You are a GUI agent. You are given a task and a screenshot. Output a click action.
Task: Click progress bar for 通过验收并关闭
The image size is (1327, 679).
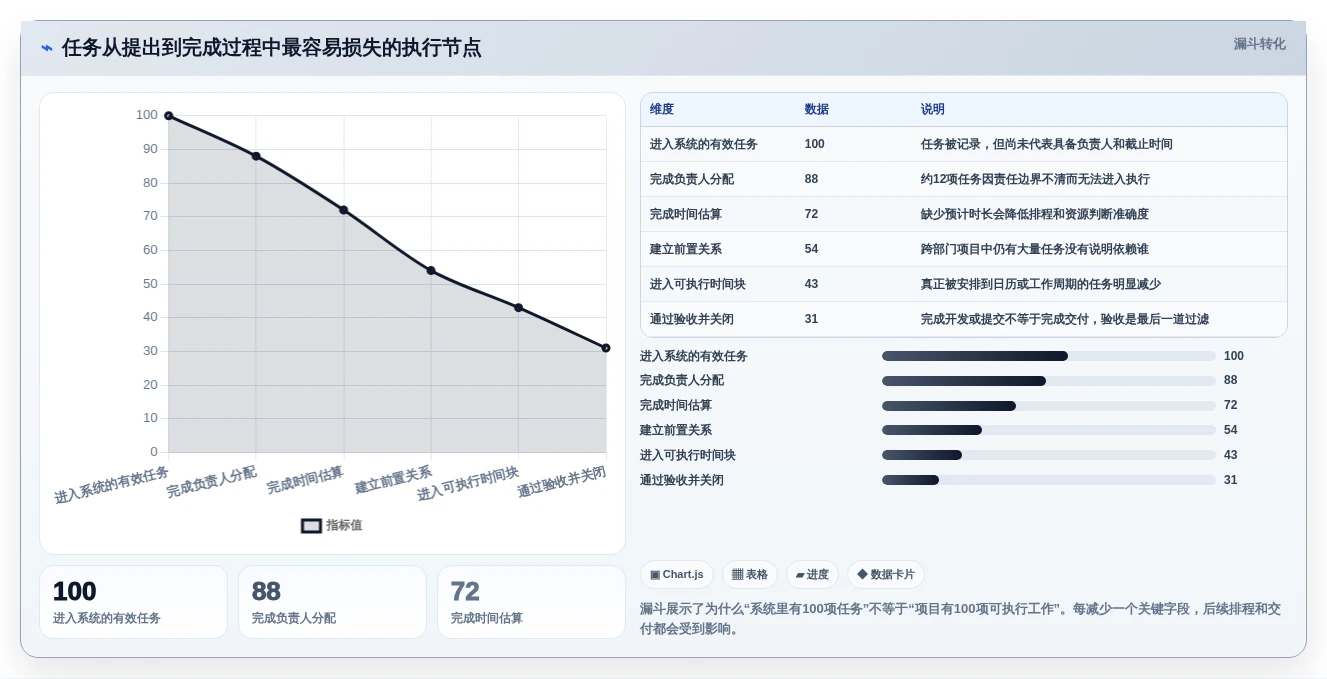point(1049,480)
